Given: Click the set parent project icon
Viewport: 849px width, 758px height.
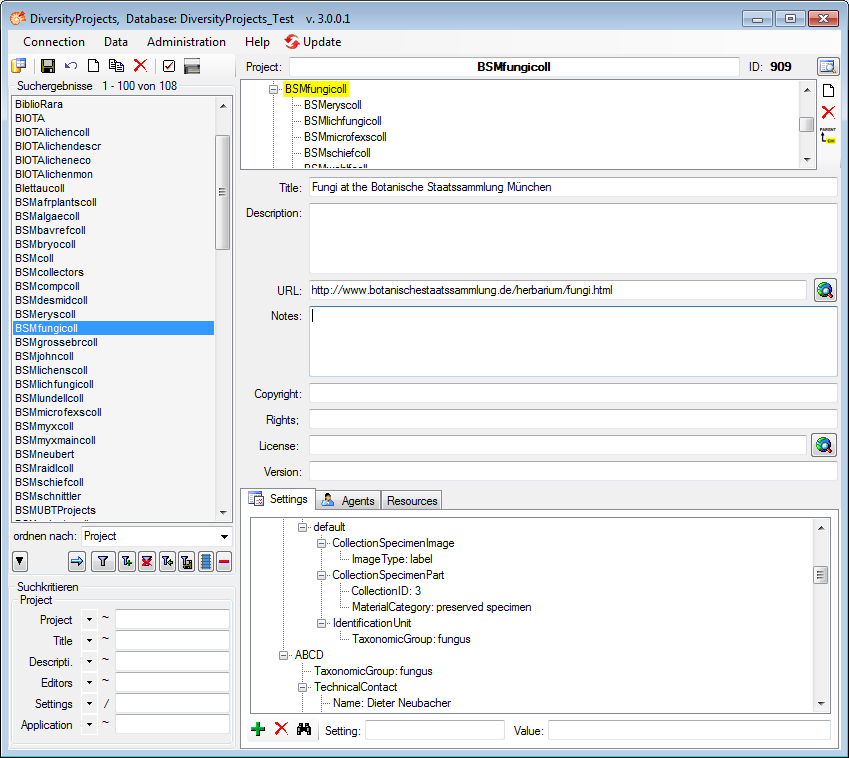Looking at the screenshot, I should coord(828,135).
